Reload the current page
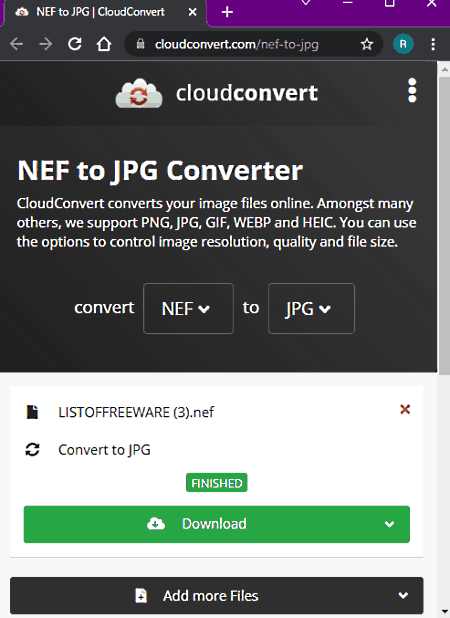The width and height of the screenshot is (450, 618). (x=75, y=44)
